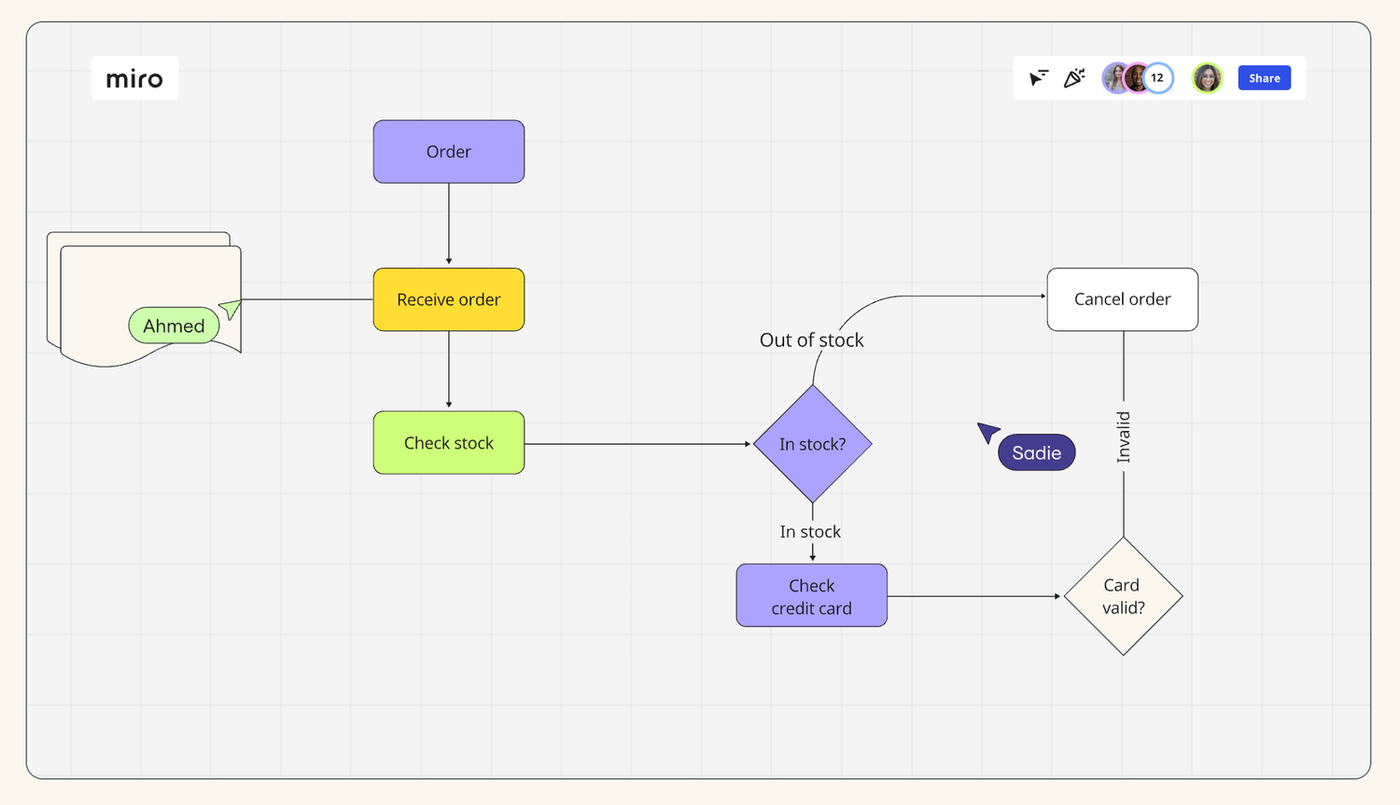Click Ahmed's green cursor arrow
1400x805 pixels.
pos(231,309)
